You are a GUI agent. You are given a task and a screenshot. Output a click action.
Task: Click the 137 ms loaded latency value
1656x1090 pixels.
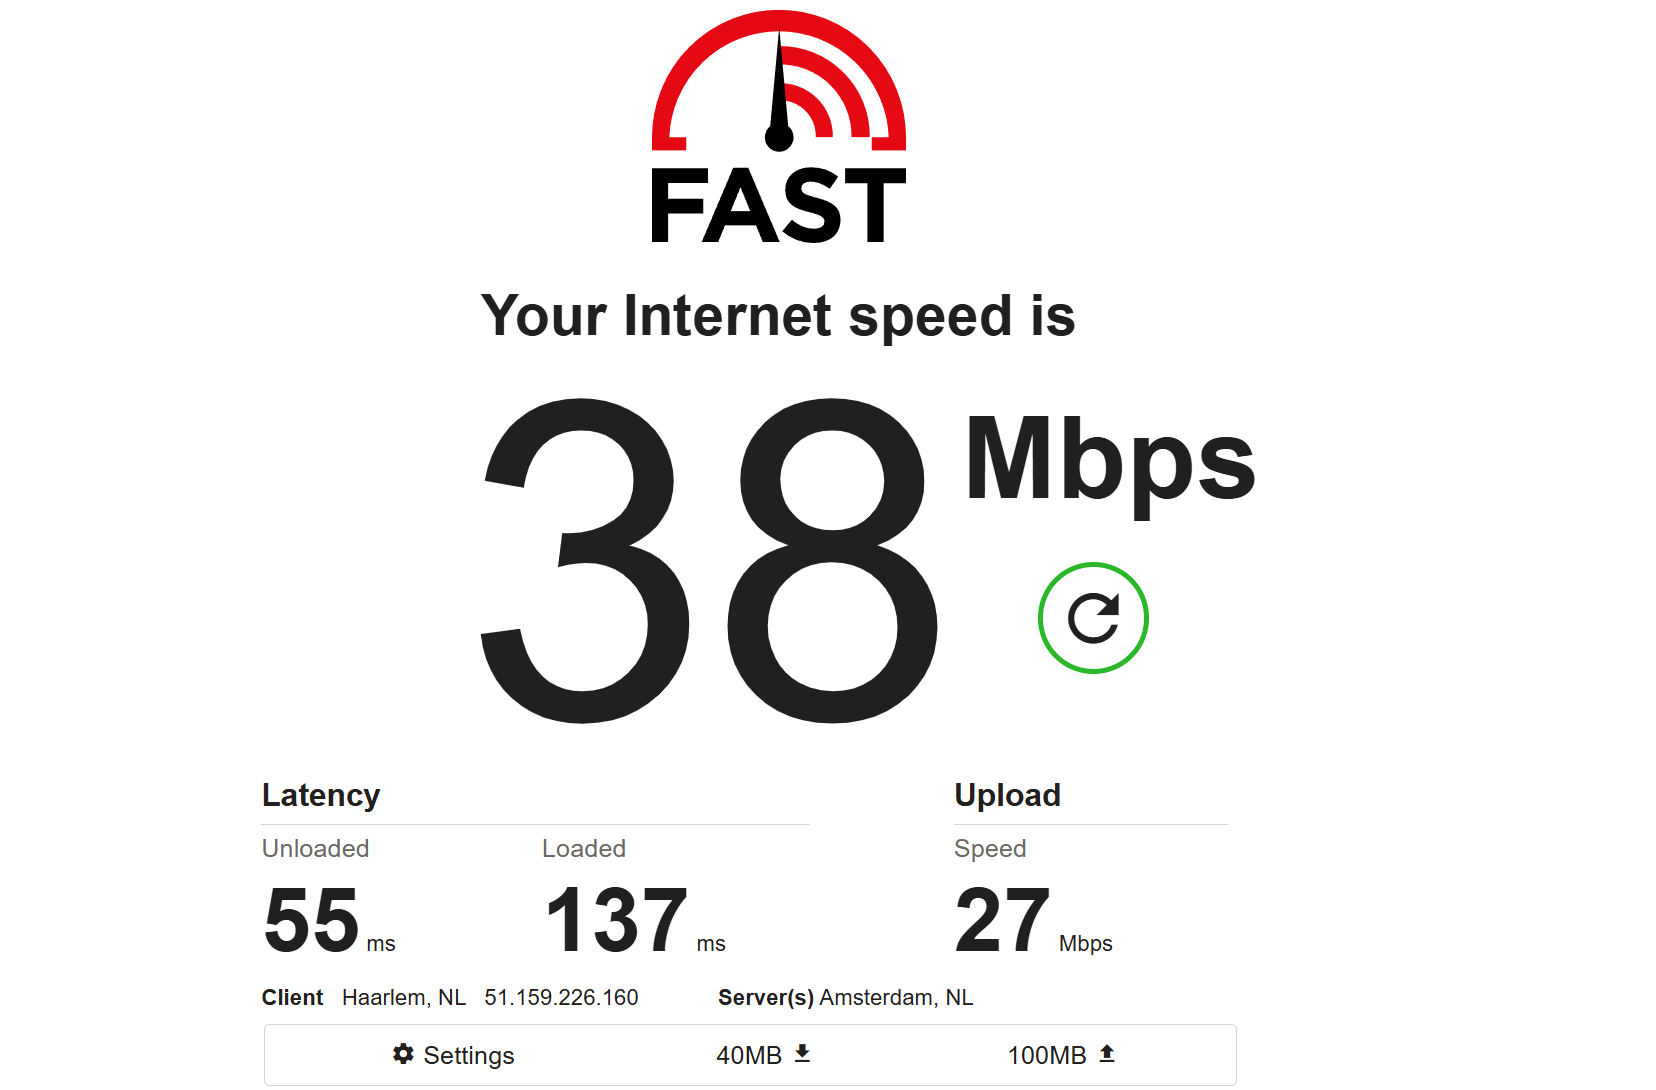[635, 920]
